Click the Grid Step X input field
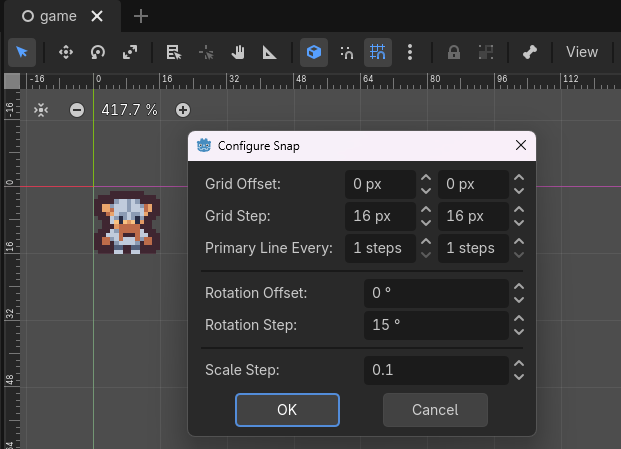This screenshot has height=449, width=621. 379,216
